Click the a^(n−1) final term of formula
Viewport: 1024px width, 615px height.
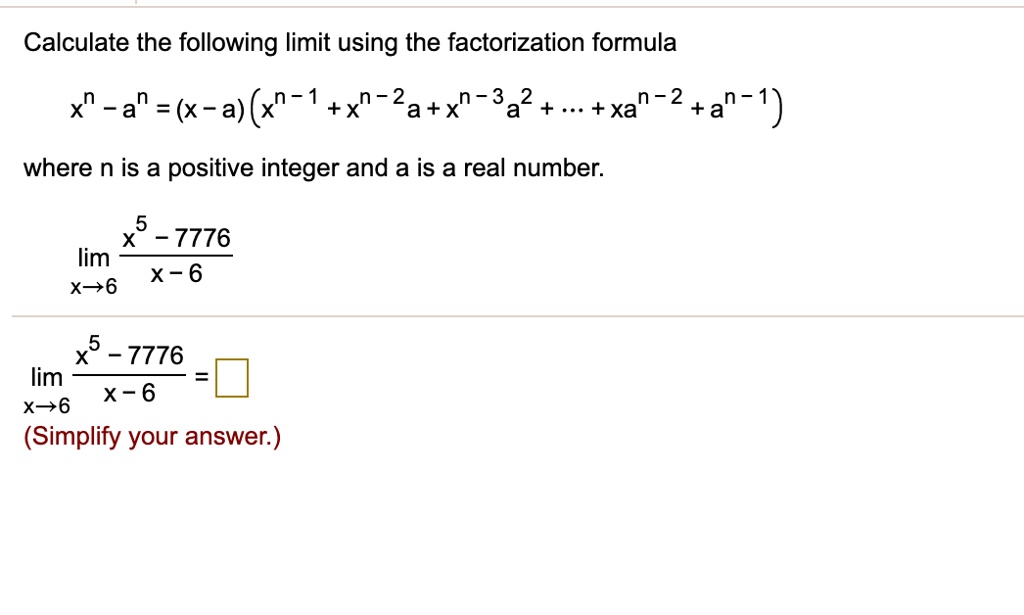741,104
